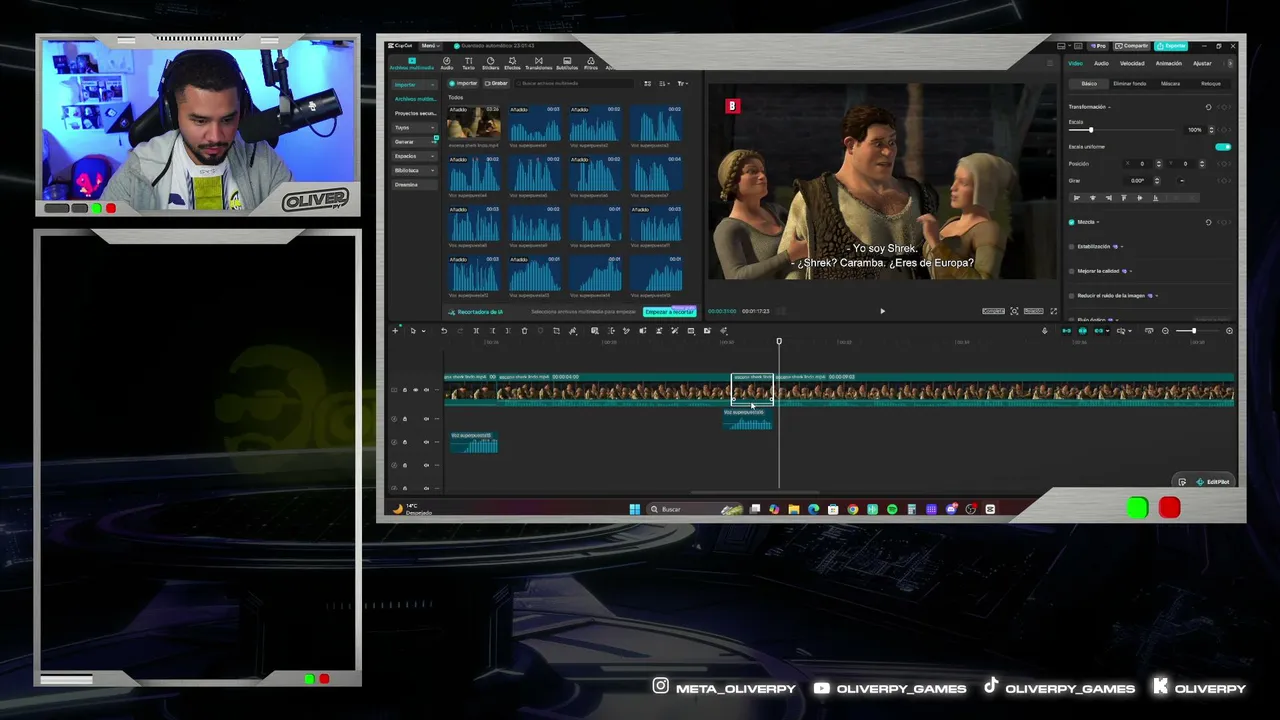The width and height of the screenshot is (1280, 720).
Task: Expand the Importar sidebar section
Action: click(x=414, y=85)
